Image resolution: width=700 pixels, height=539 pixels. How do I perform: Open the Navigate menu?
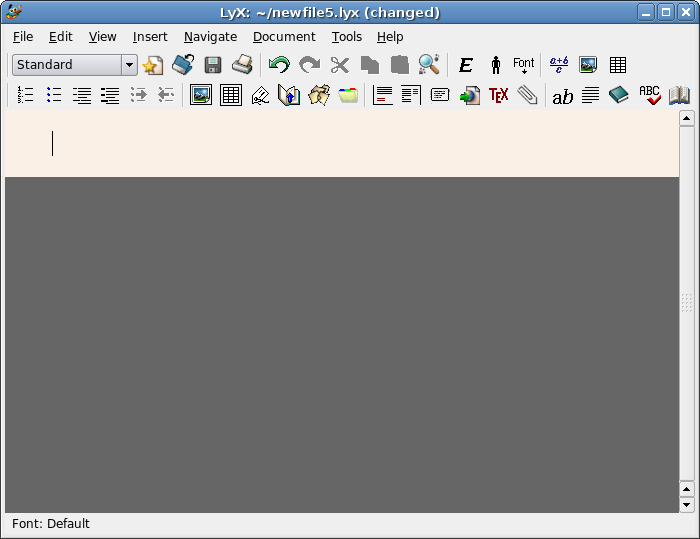[210, 37]
